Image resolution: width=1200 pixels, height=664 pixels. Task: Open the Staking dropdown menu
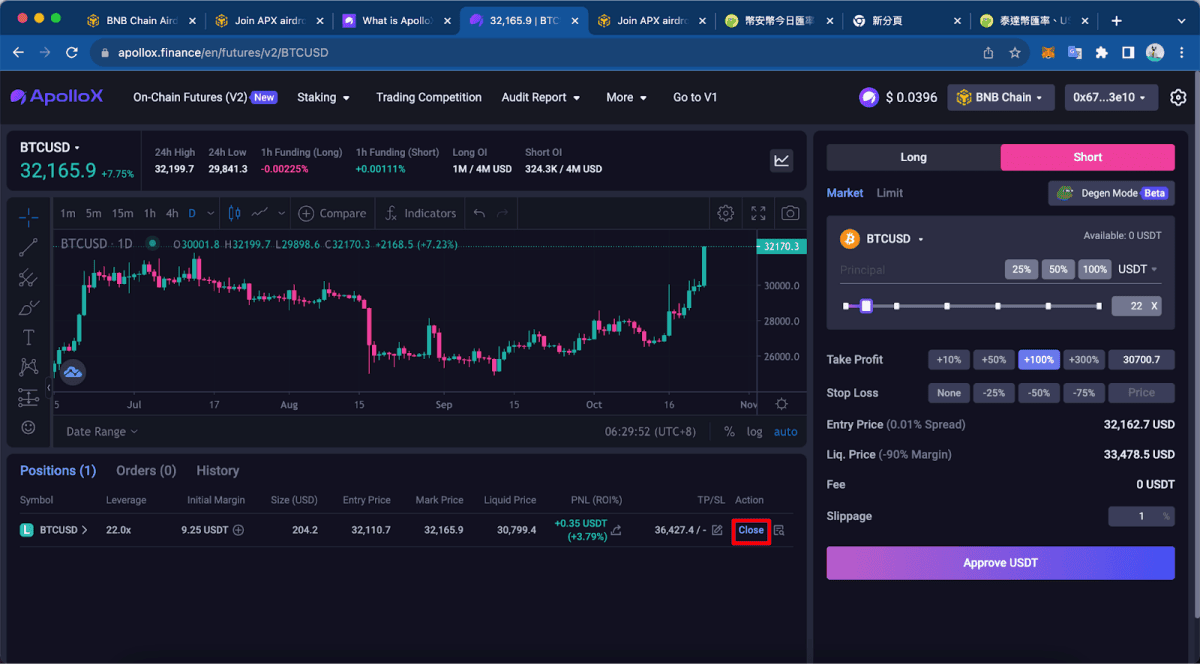pos(323,97)
